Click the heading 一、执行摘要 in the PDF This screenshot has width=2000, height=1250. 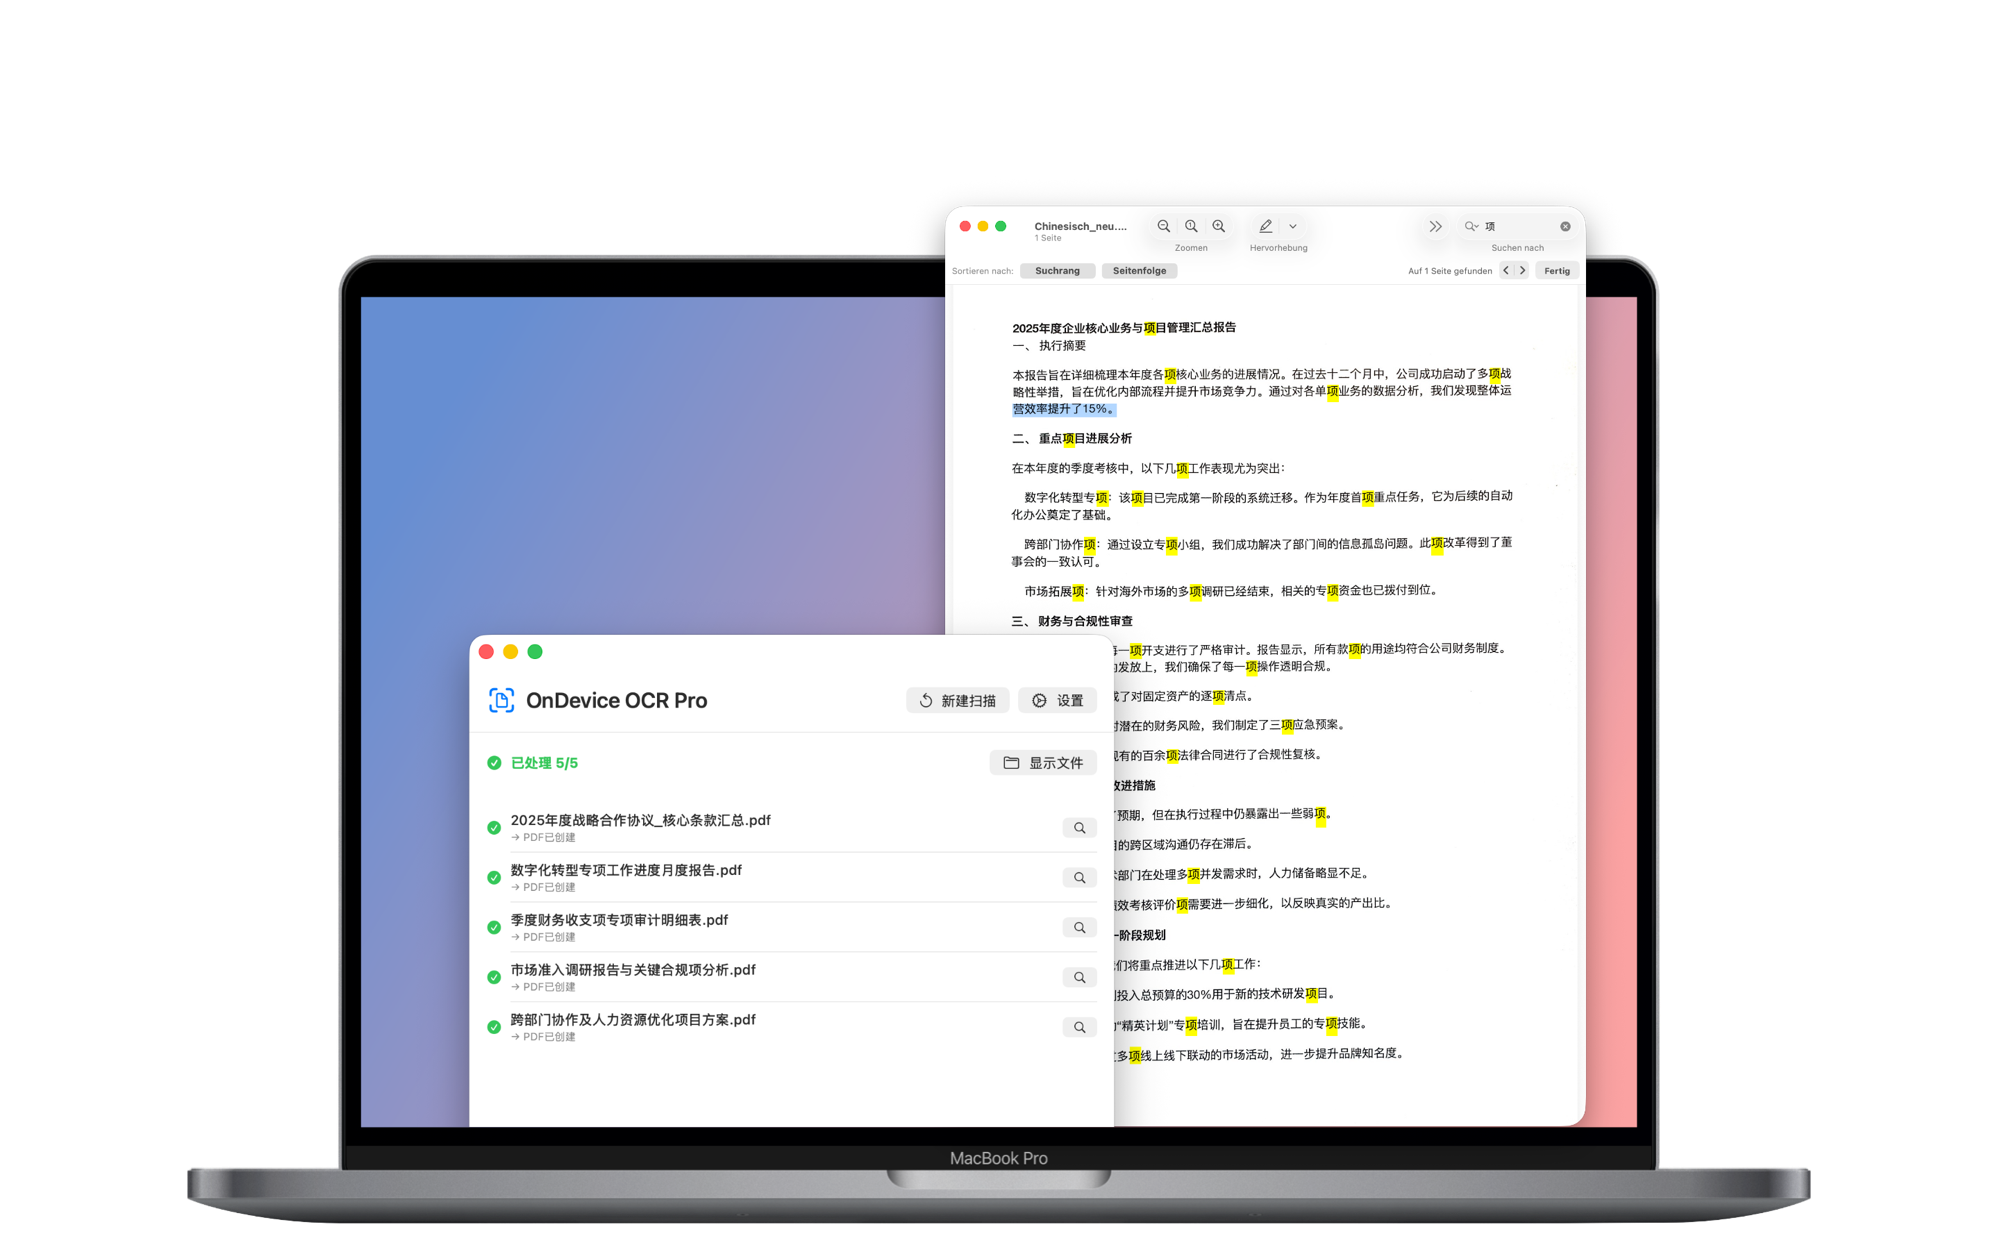coord(1049,346)
